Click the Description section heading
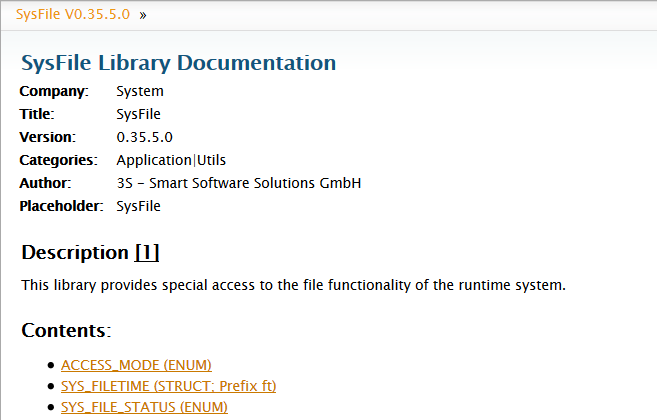The height and width of the screenshot is (420, 657). point(75,252)
